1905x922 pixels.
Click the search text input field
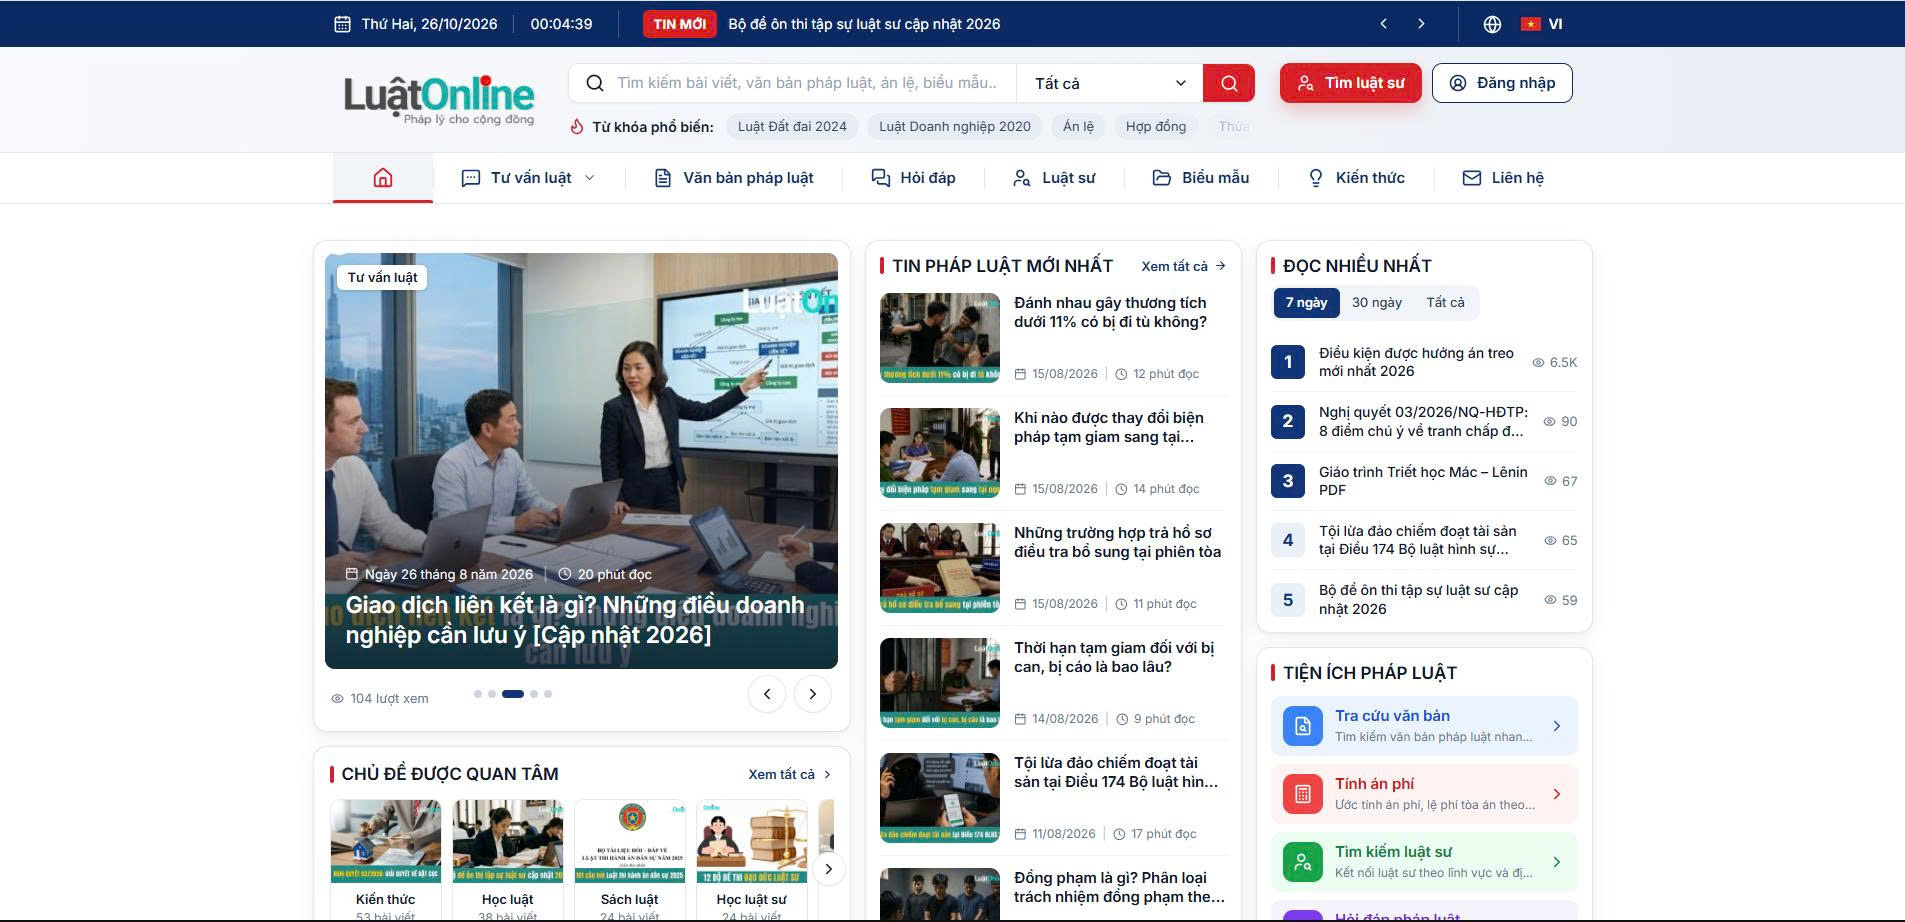click(x=806, y=83)
